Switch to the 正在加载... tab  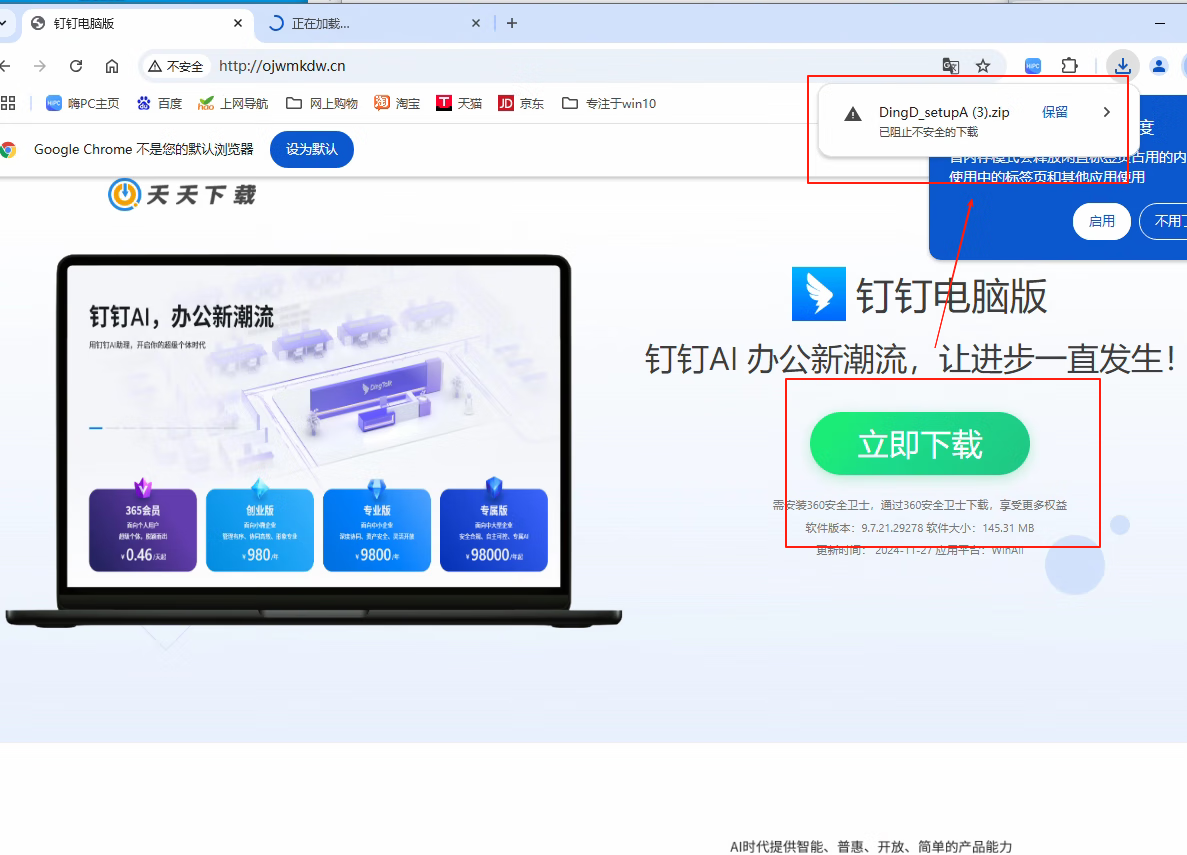coord(375,23)
